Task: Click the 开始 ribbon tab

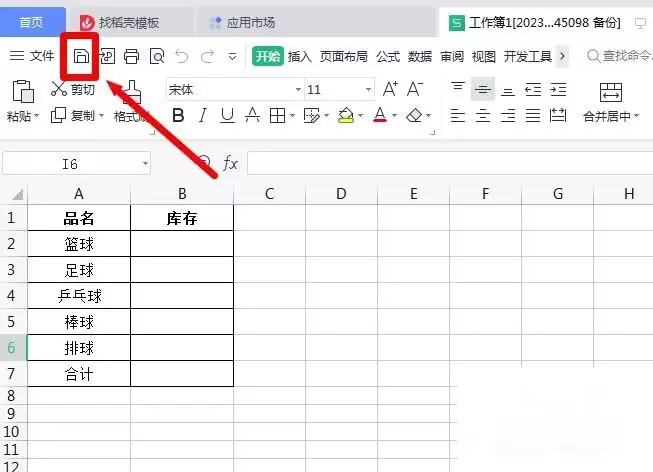Action: (x=268, y=56)
